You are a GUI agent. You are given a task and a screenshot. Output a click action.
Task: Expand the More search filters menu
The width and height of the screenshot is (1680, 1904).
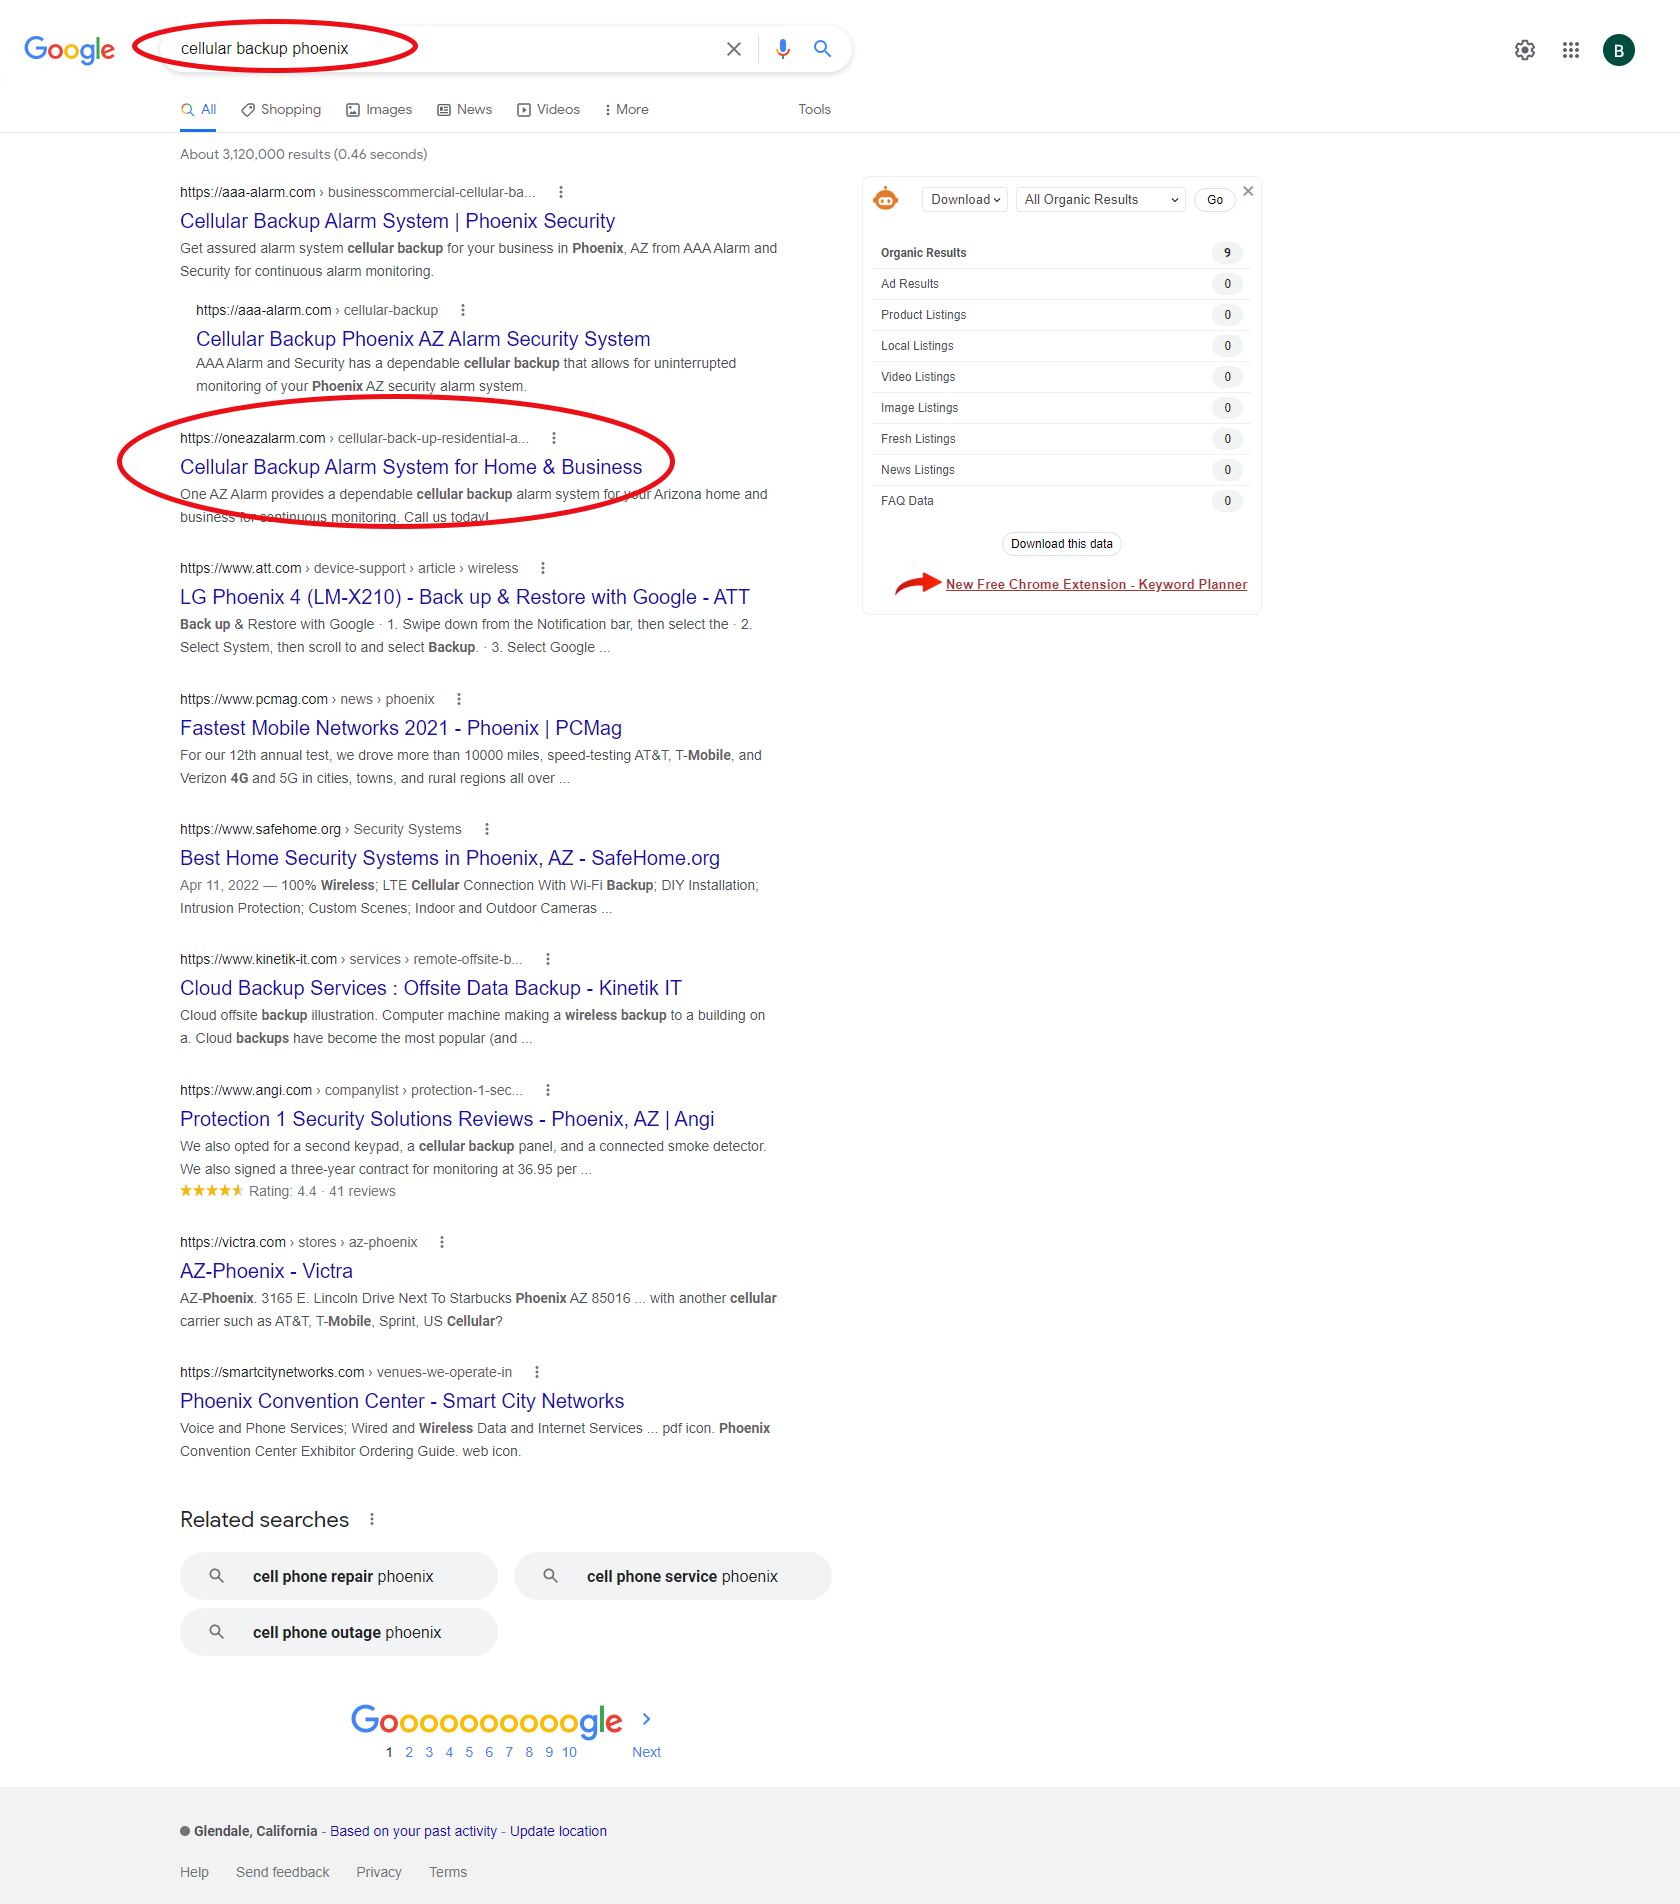tap(627, 110)
